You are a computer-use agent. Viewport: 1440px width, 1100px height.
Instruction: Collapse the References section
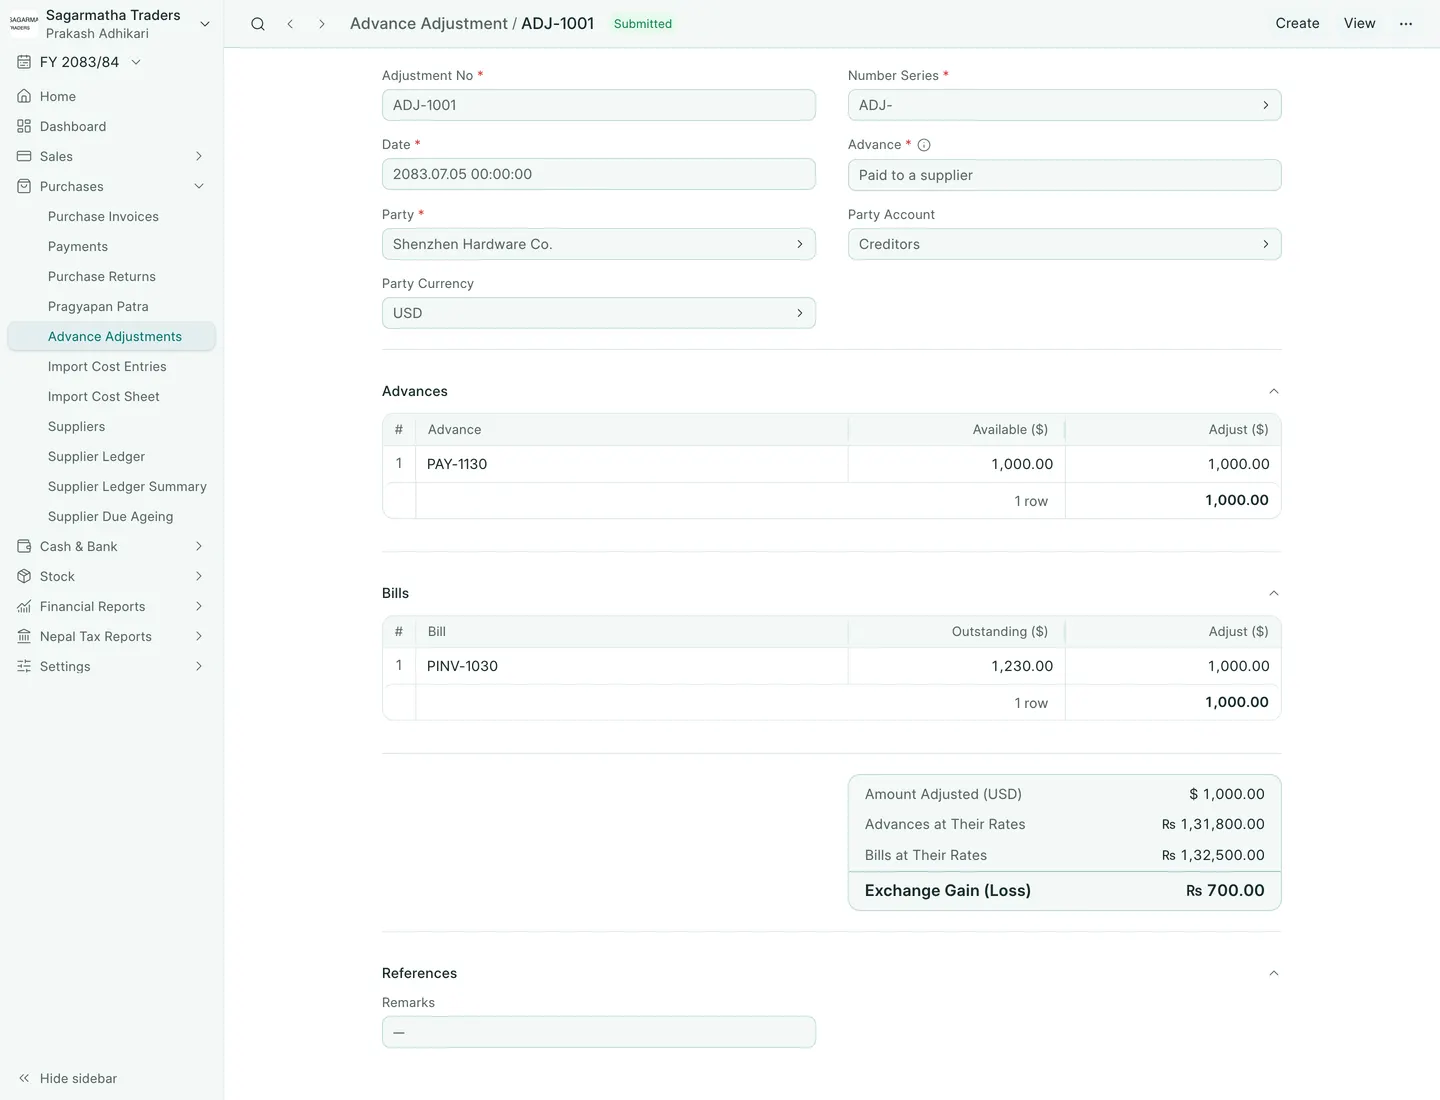[x=1274, y=973]
